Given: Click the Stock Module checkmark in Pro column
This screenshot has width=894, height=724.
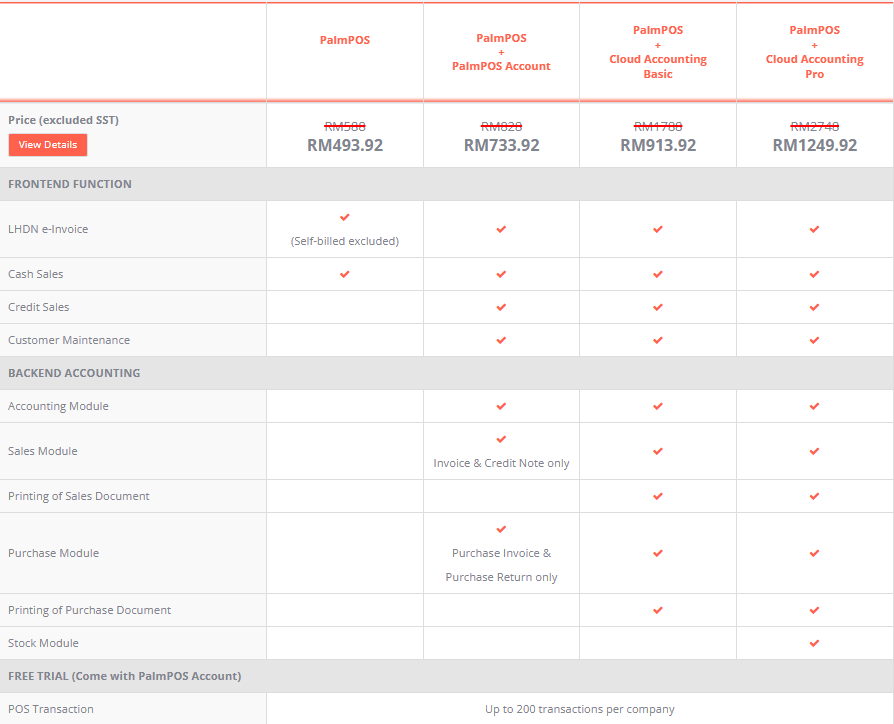Looking at the screenshot, I should coord(814,643).
